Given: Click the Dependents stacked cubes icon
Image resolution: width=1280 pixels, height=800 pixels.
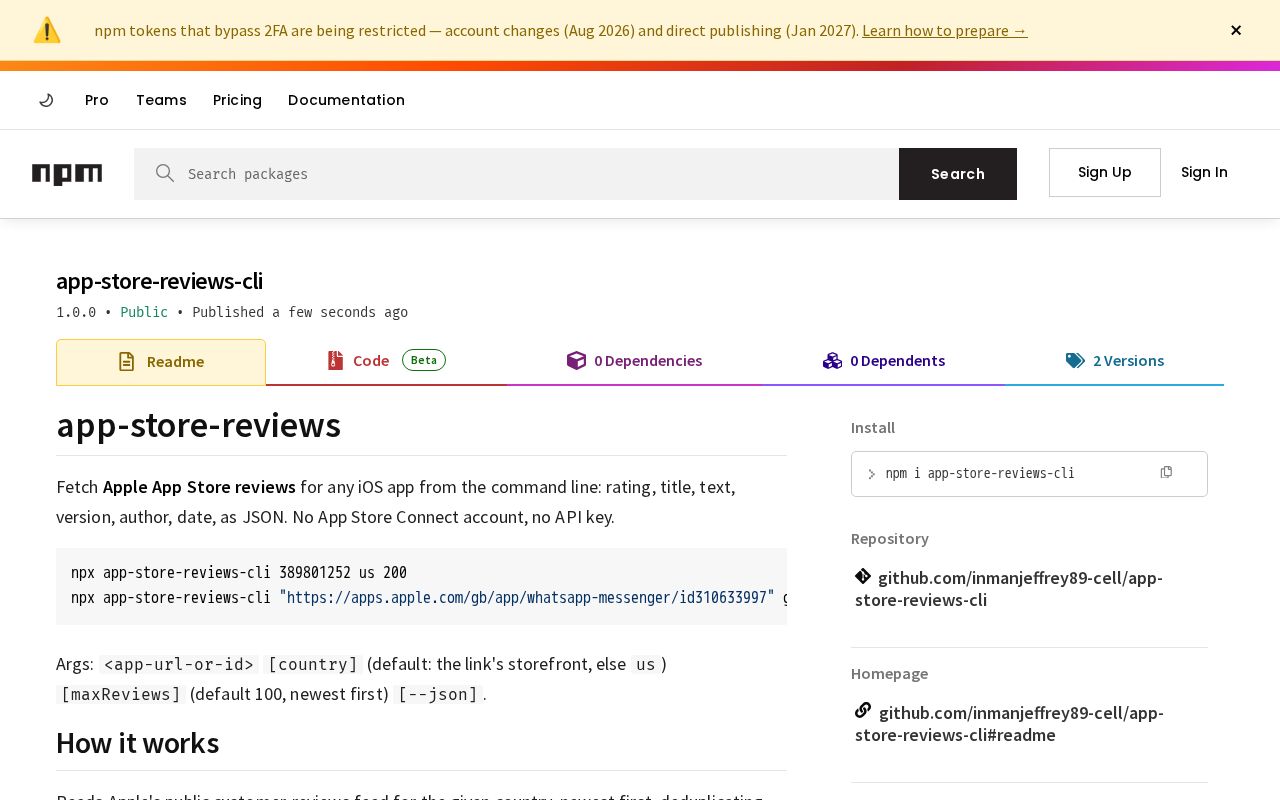Looking at the screenshot, I should tap(832, 360).
